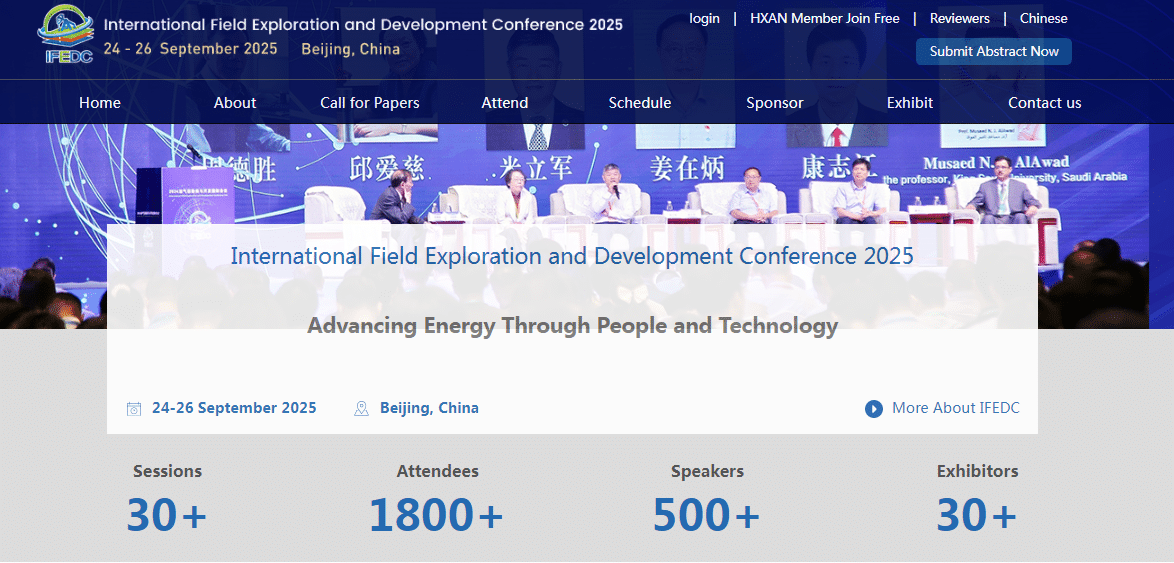The height and width of the screenshot is (563, 1174).
Task: Click the card location text Beijing, China
Action: click(x=430, y=408)
